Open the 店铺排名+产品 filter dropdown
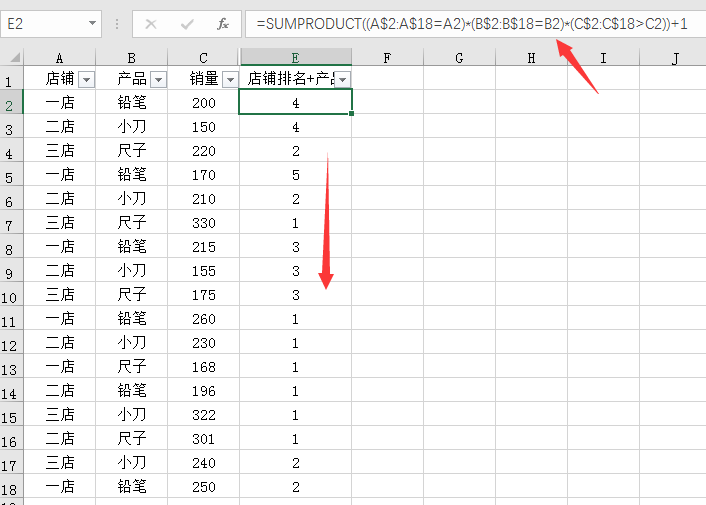The image size is (706, 505). click(x=343, y=80)
